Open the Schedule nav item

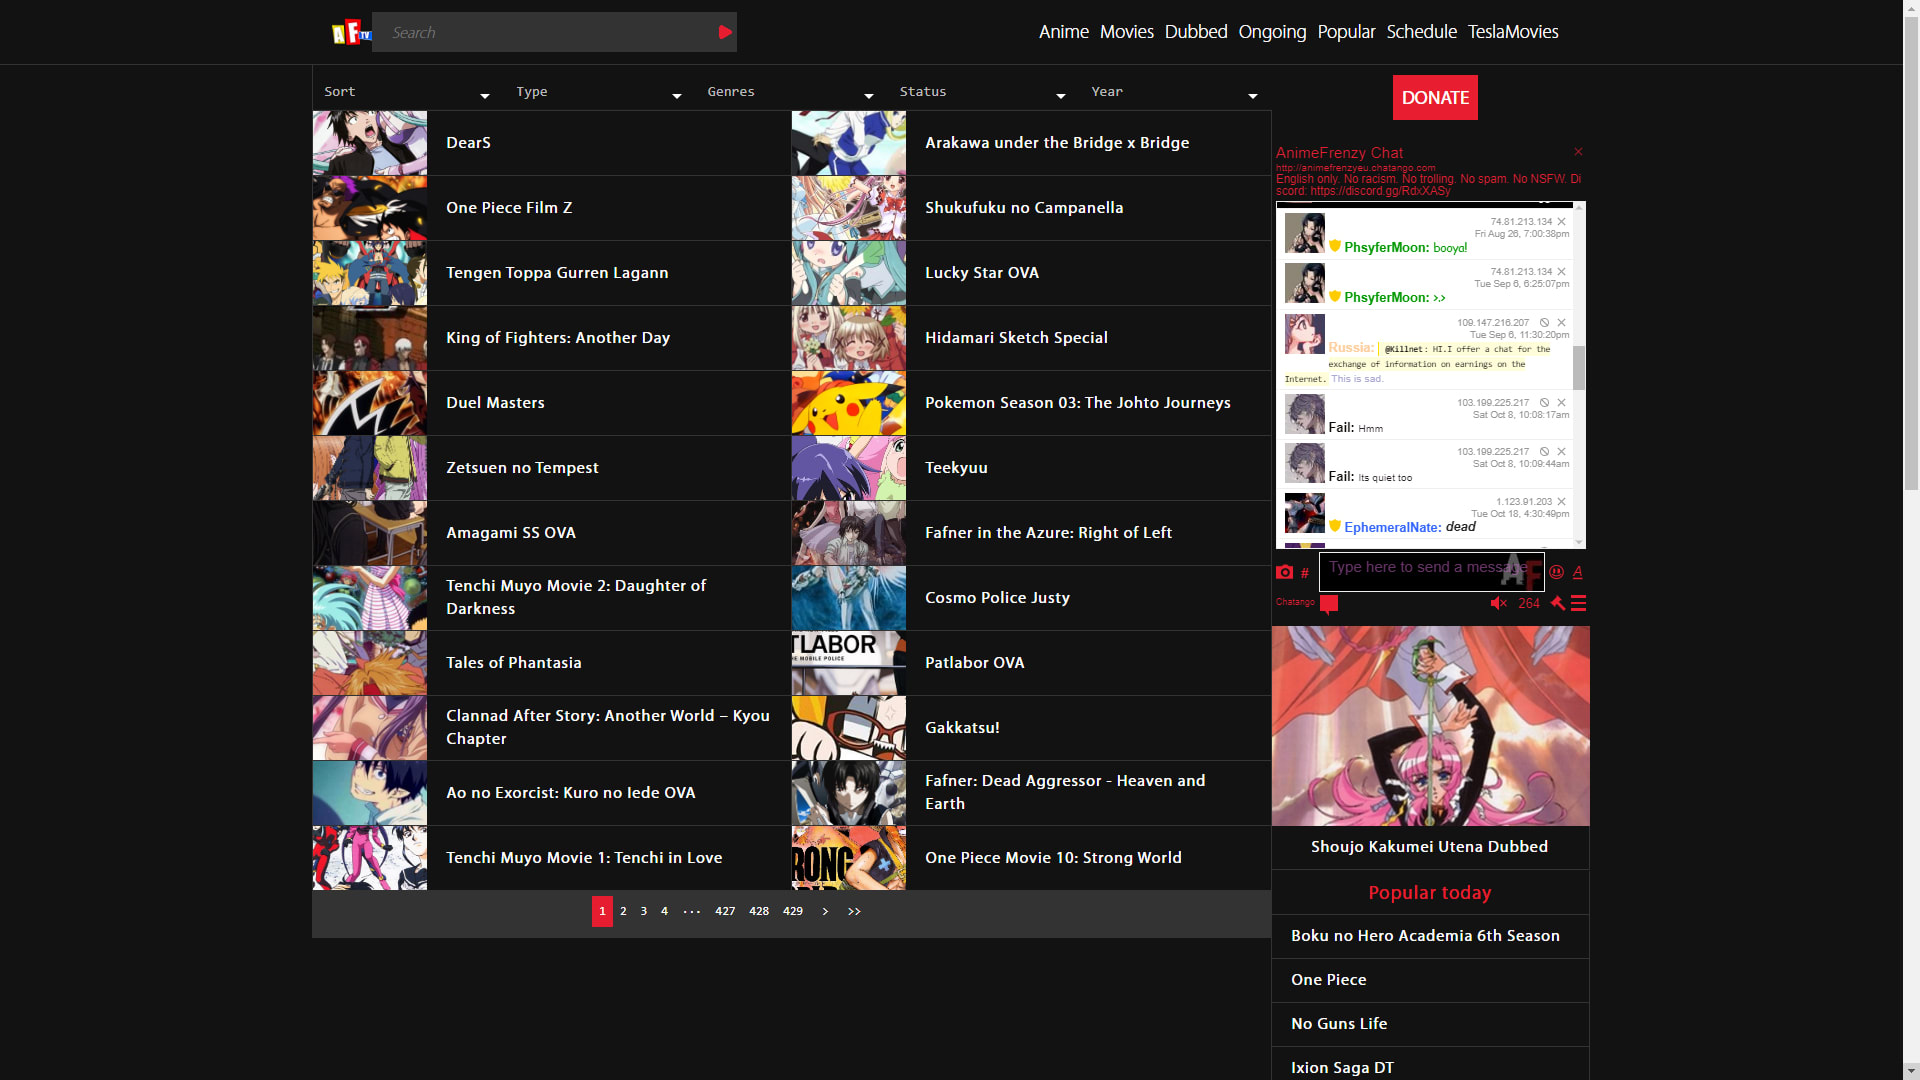tap(1421, 32)
